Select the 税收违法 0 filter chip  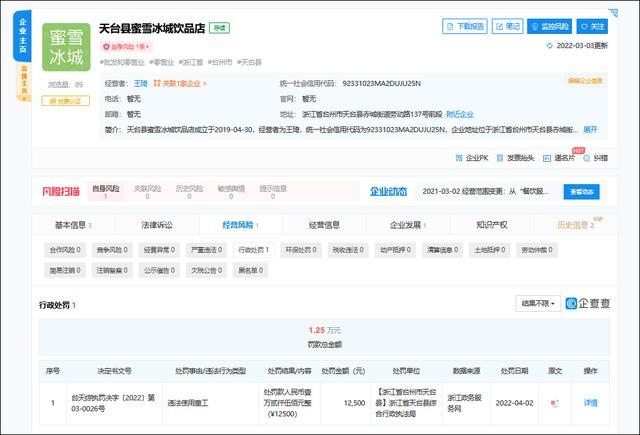click(x=348, y=250)
